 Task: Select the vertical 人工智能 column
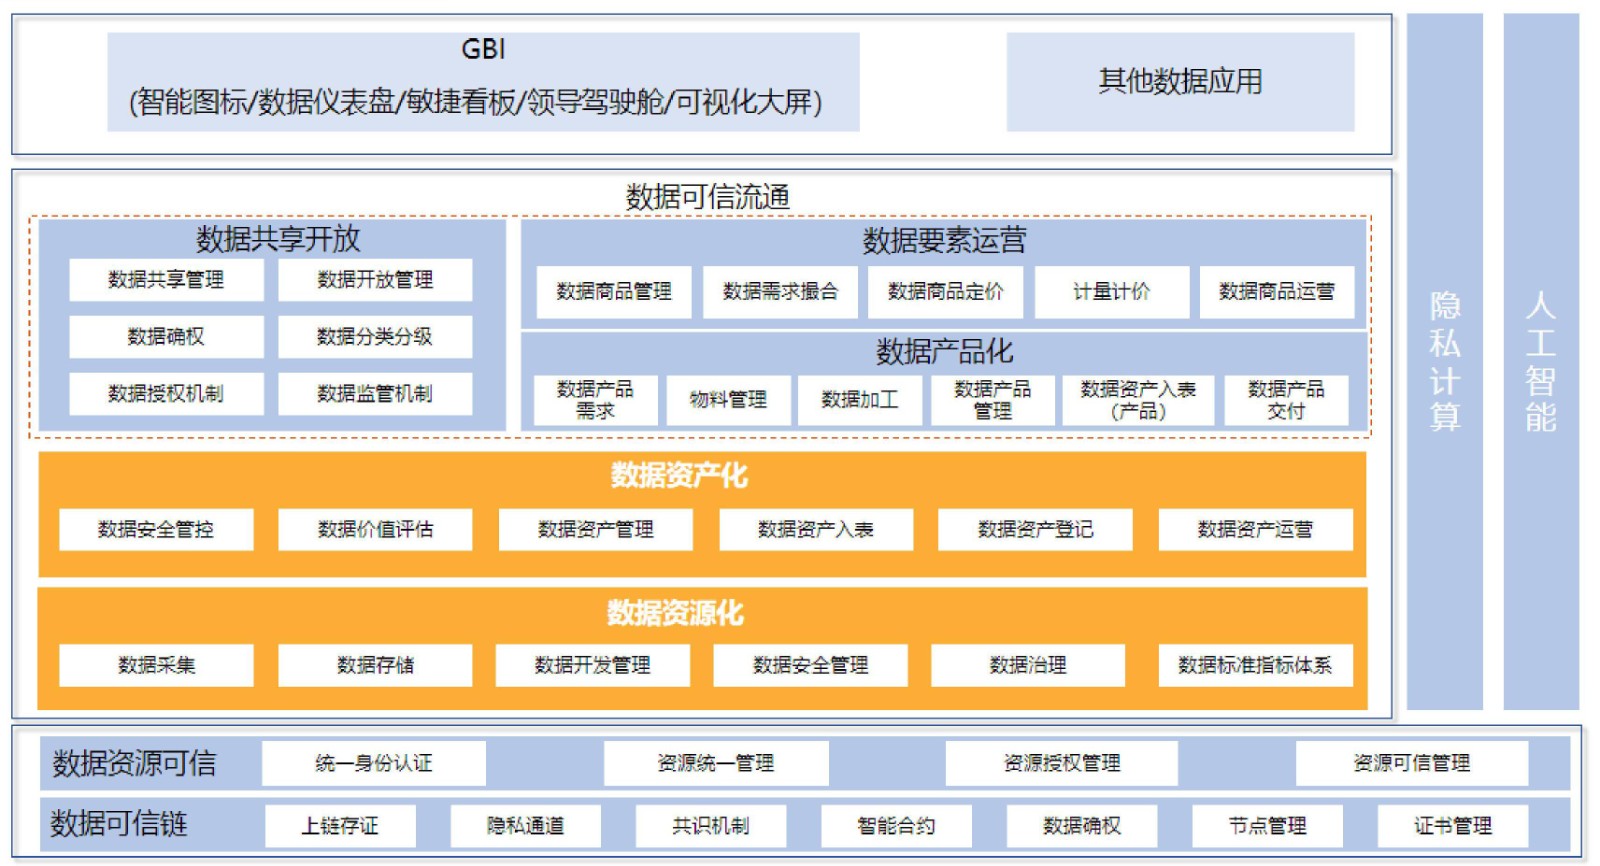(1541, 362)
